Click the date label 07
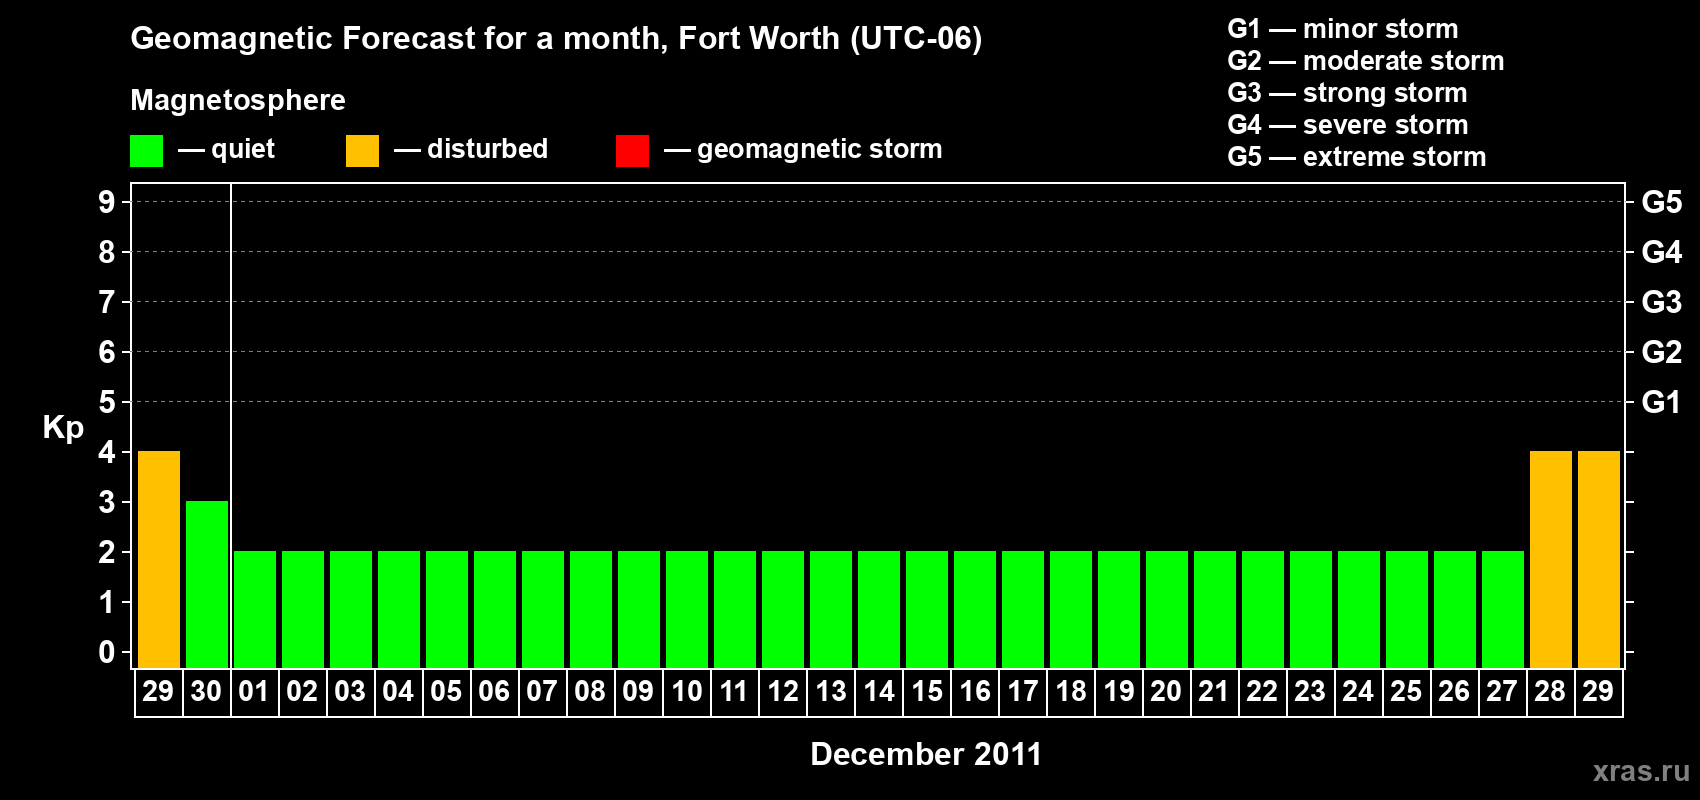The width and height of the screenshot is (1700, 800). (542, 691)
